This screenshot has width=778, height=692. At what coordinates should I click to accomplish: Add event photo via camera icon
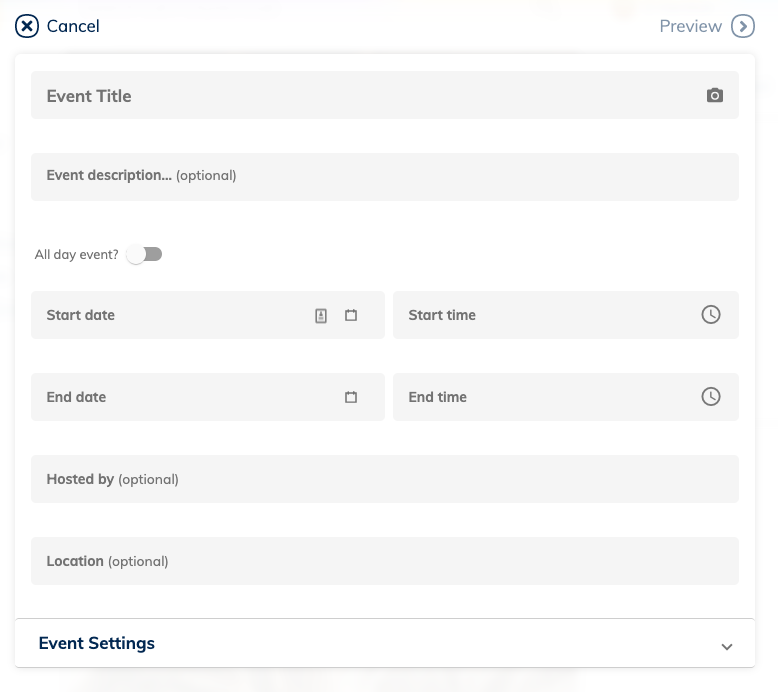[x=714, y=95]
